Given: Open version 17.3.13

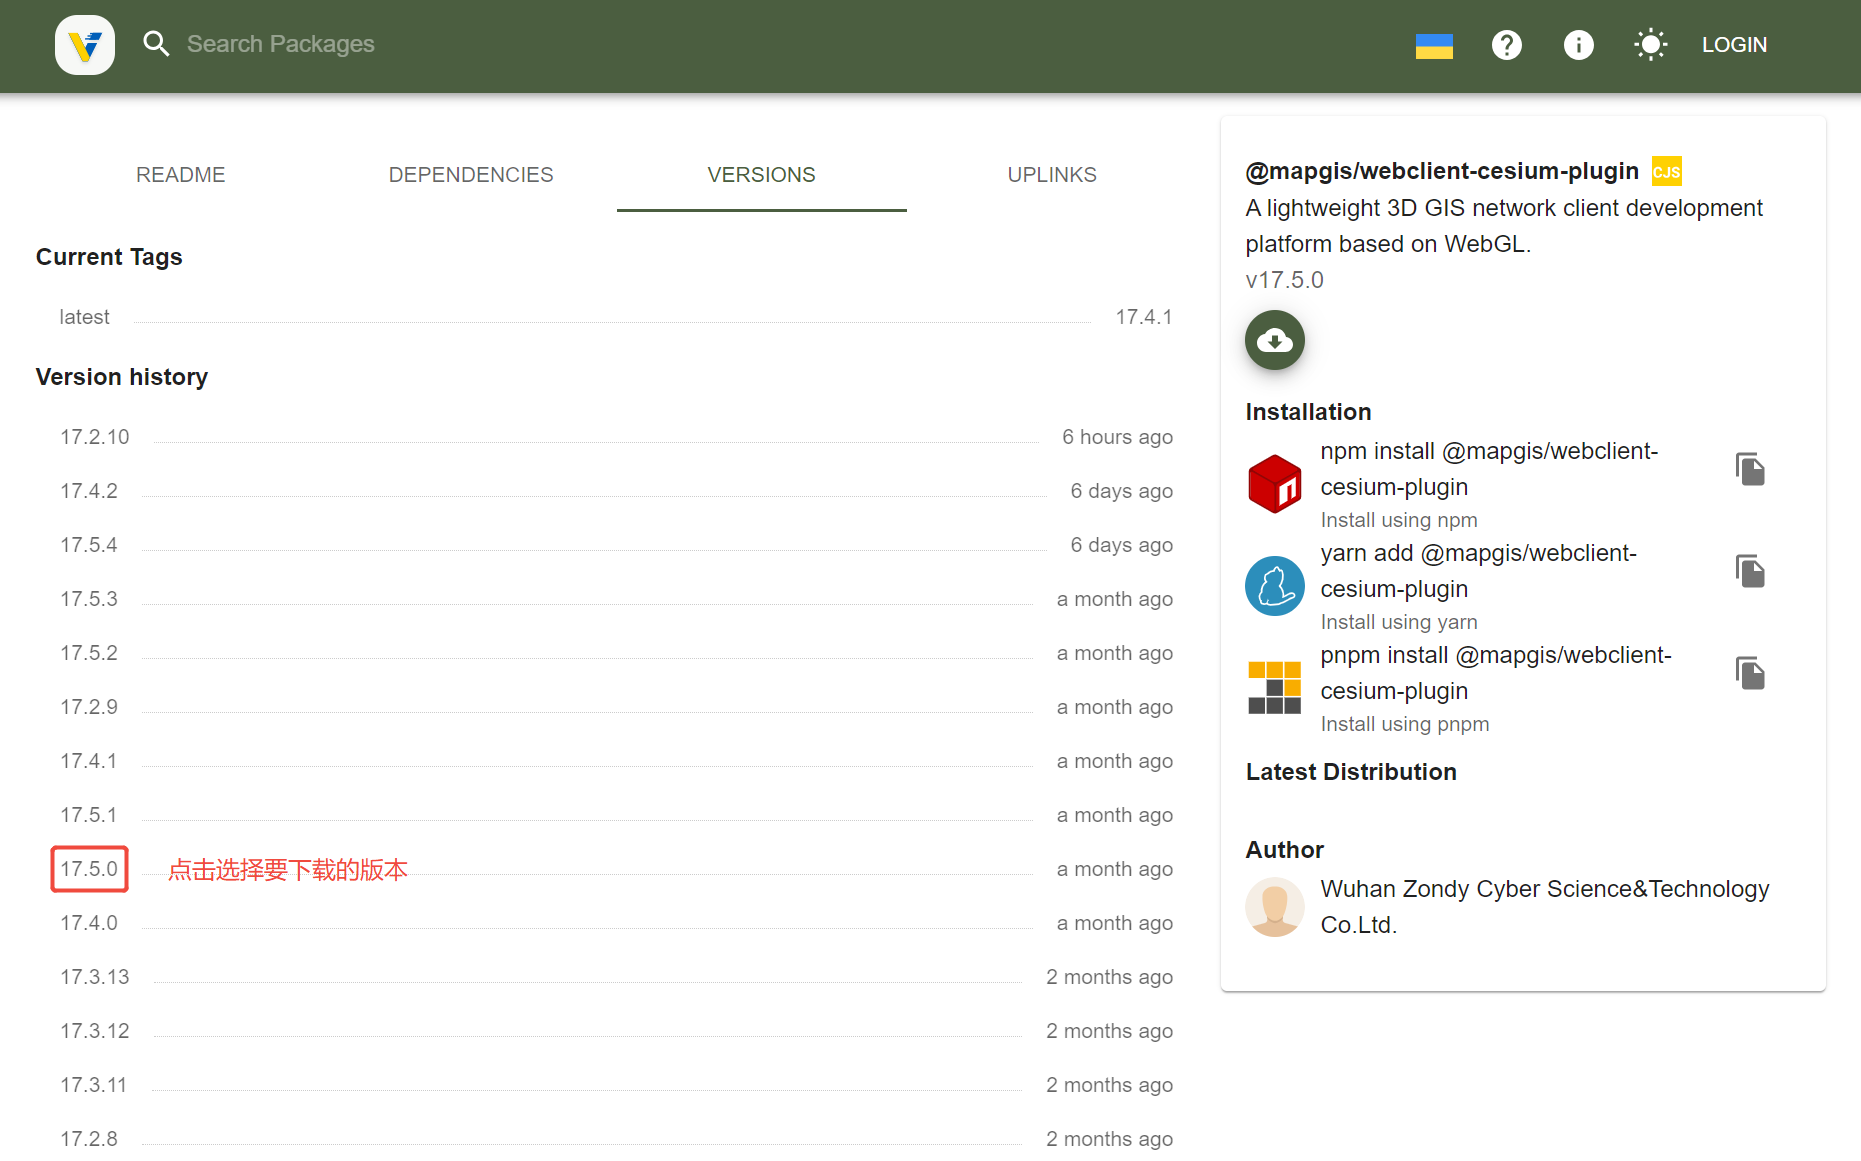Looking at the screenshot, I should (x=95, y=977).
